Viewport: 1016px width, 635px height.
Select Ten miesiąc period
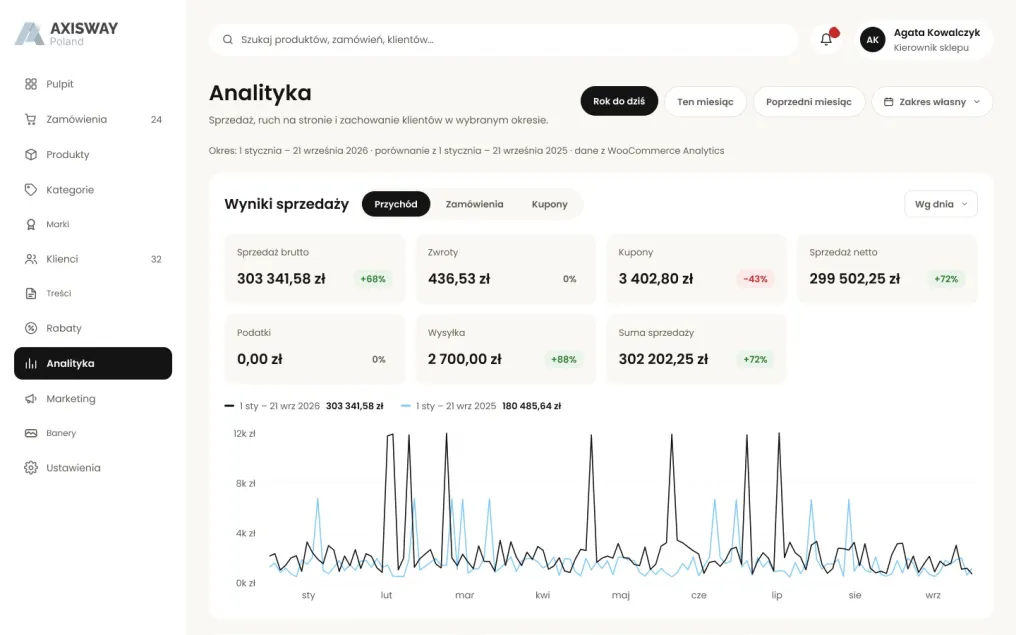pyautogui.click(x=705, y=102)
